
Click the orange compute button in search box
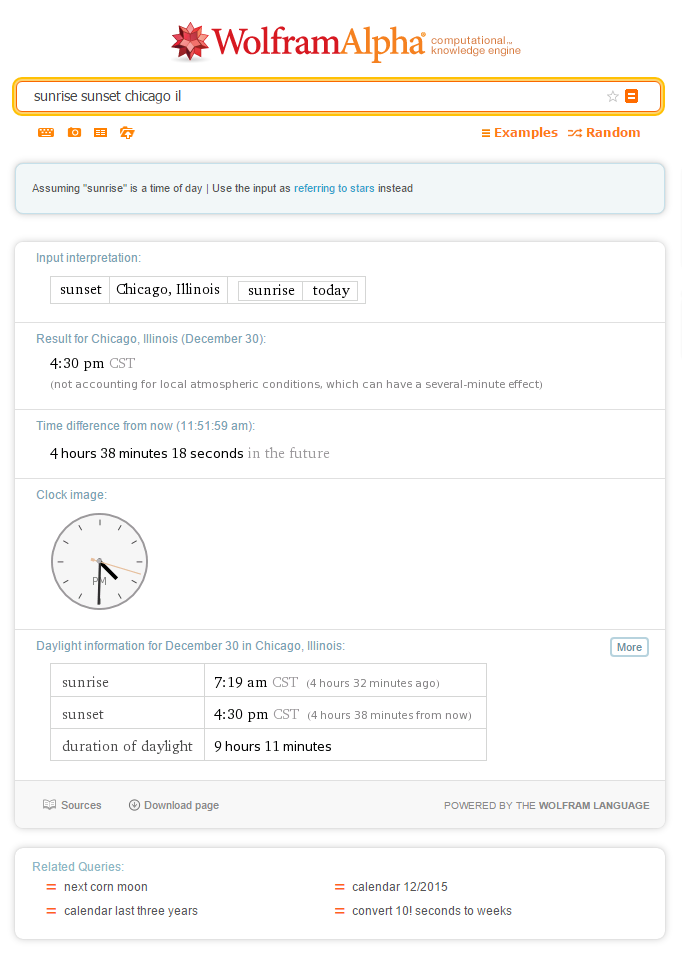pos(631,96)
